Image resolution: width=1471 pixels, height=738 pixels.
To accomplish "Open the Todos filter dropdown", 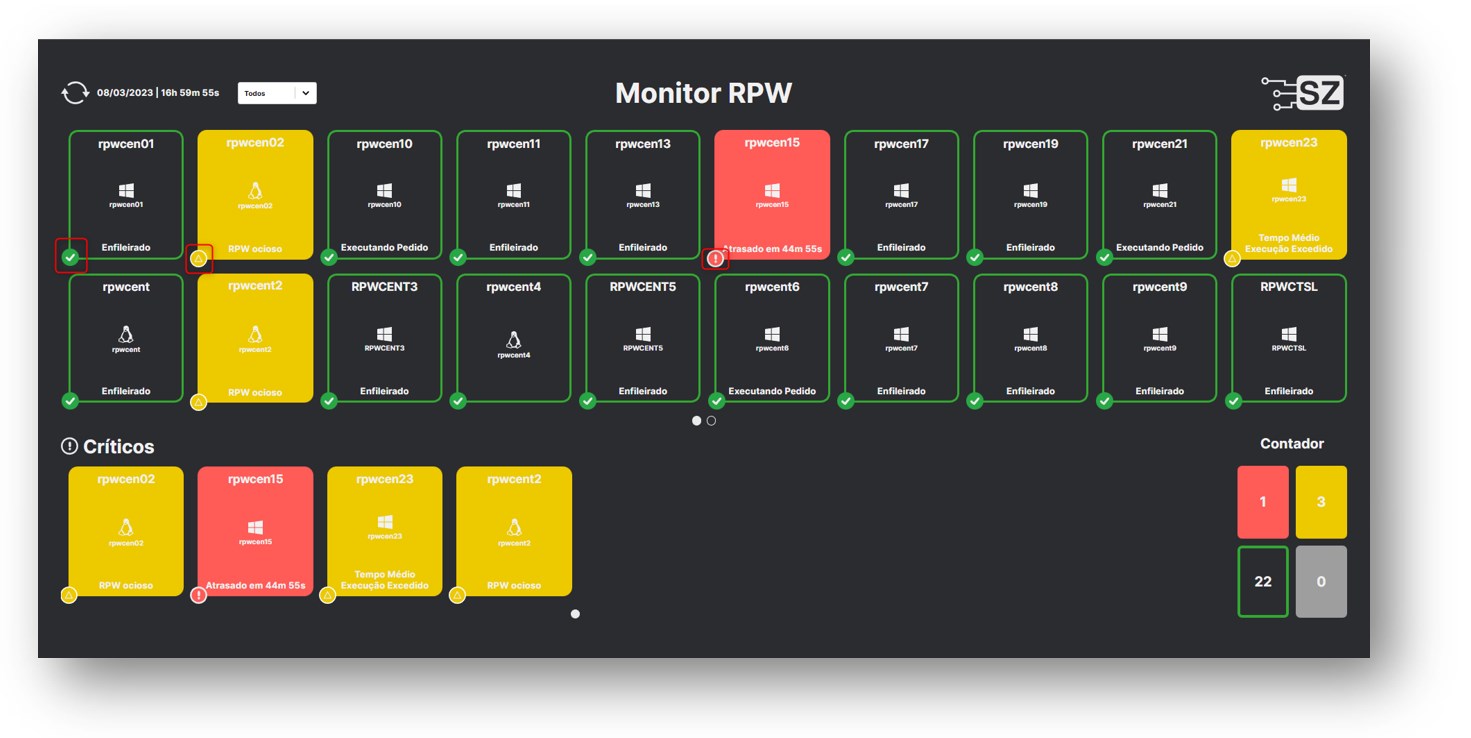I will pos(267,93).
